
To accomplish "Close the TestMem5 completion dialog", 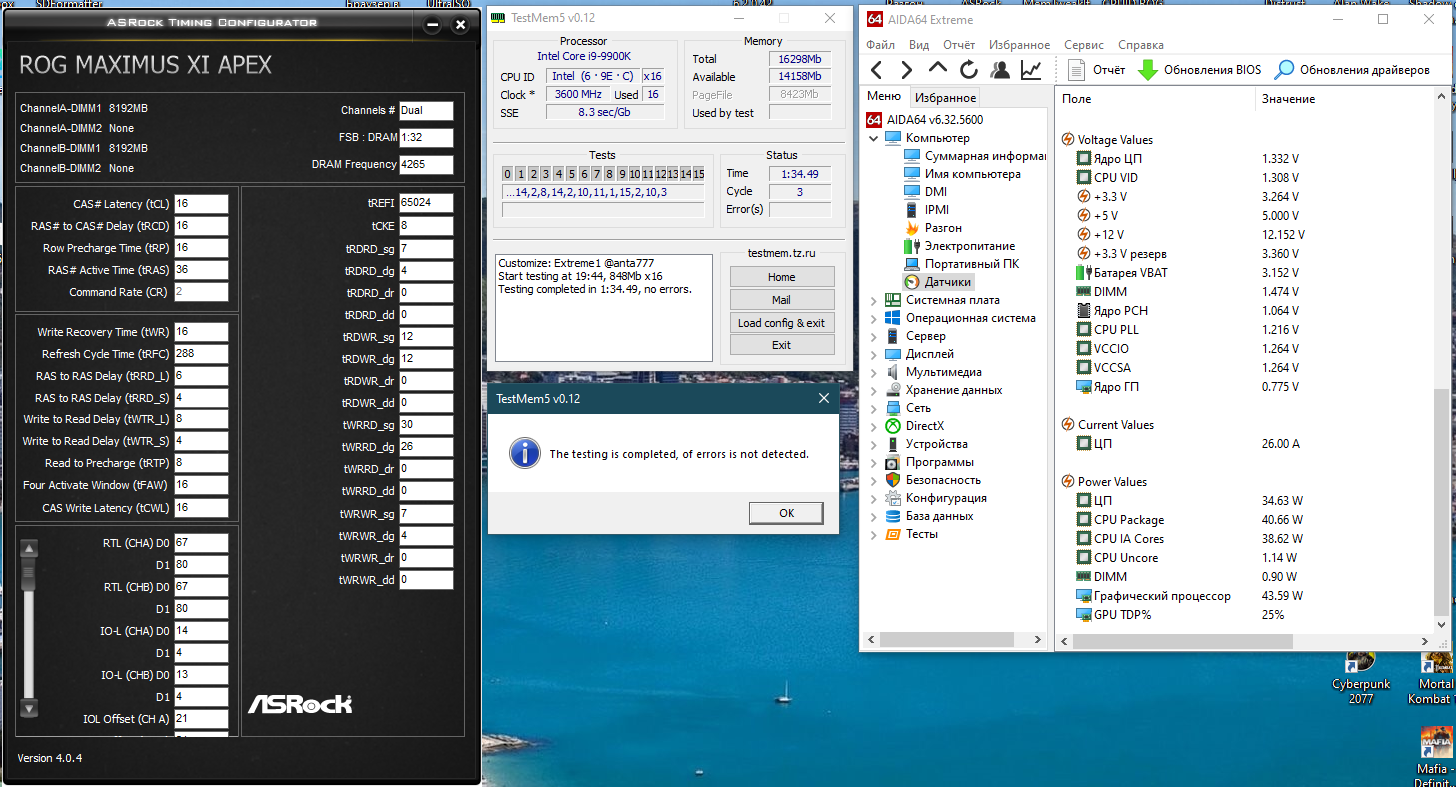I will (824, 398).
